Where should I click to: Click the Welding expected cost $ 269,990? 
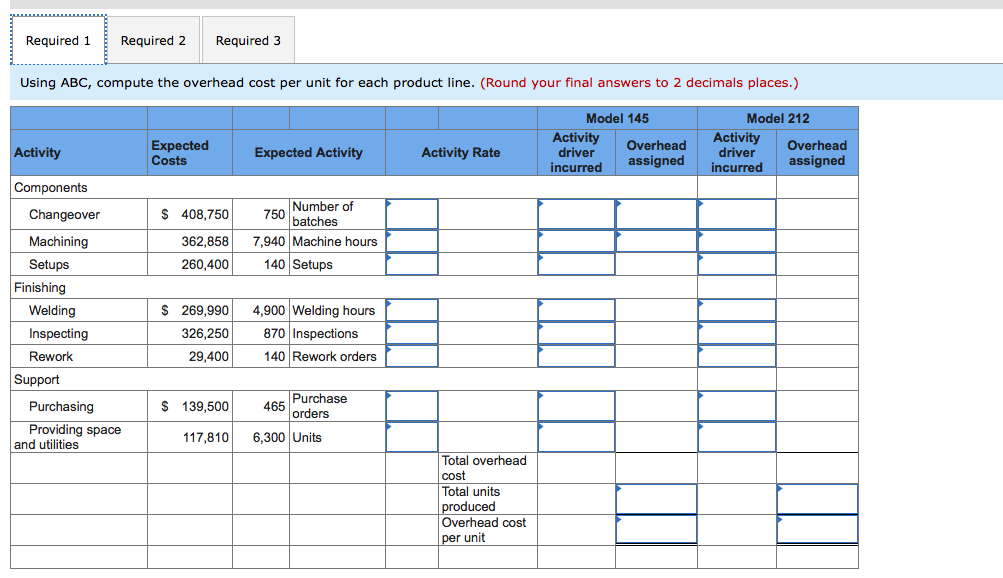pos(194,310)
